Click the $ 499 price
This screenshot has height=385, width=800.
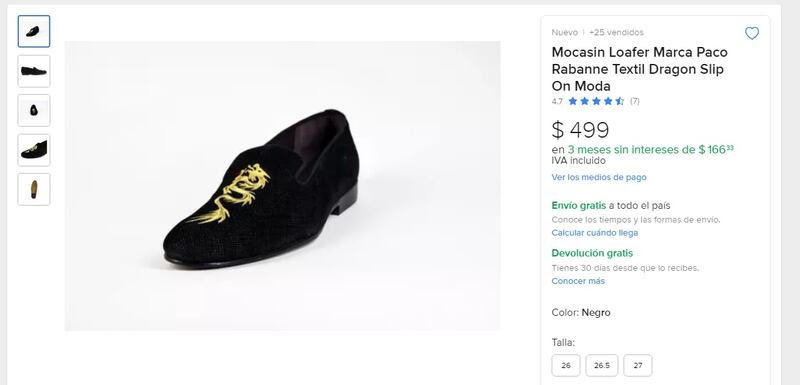pyautogui.click(x=580, y=130)
